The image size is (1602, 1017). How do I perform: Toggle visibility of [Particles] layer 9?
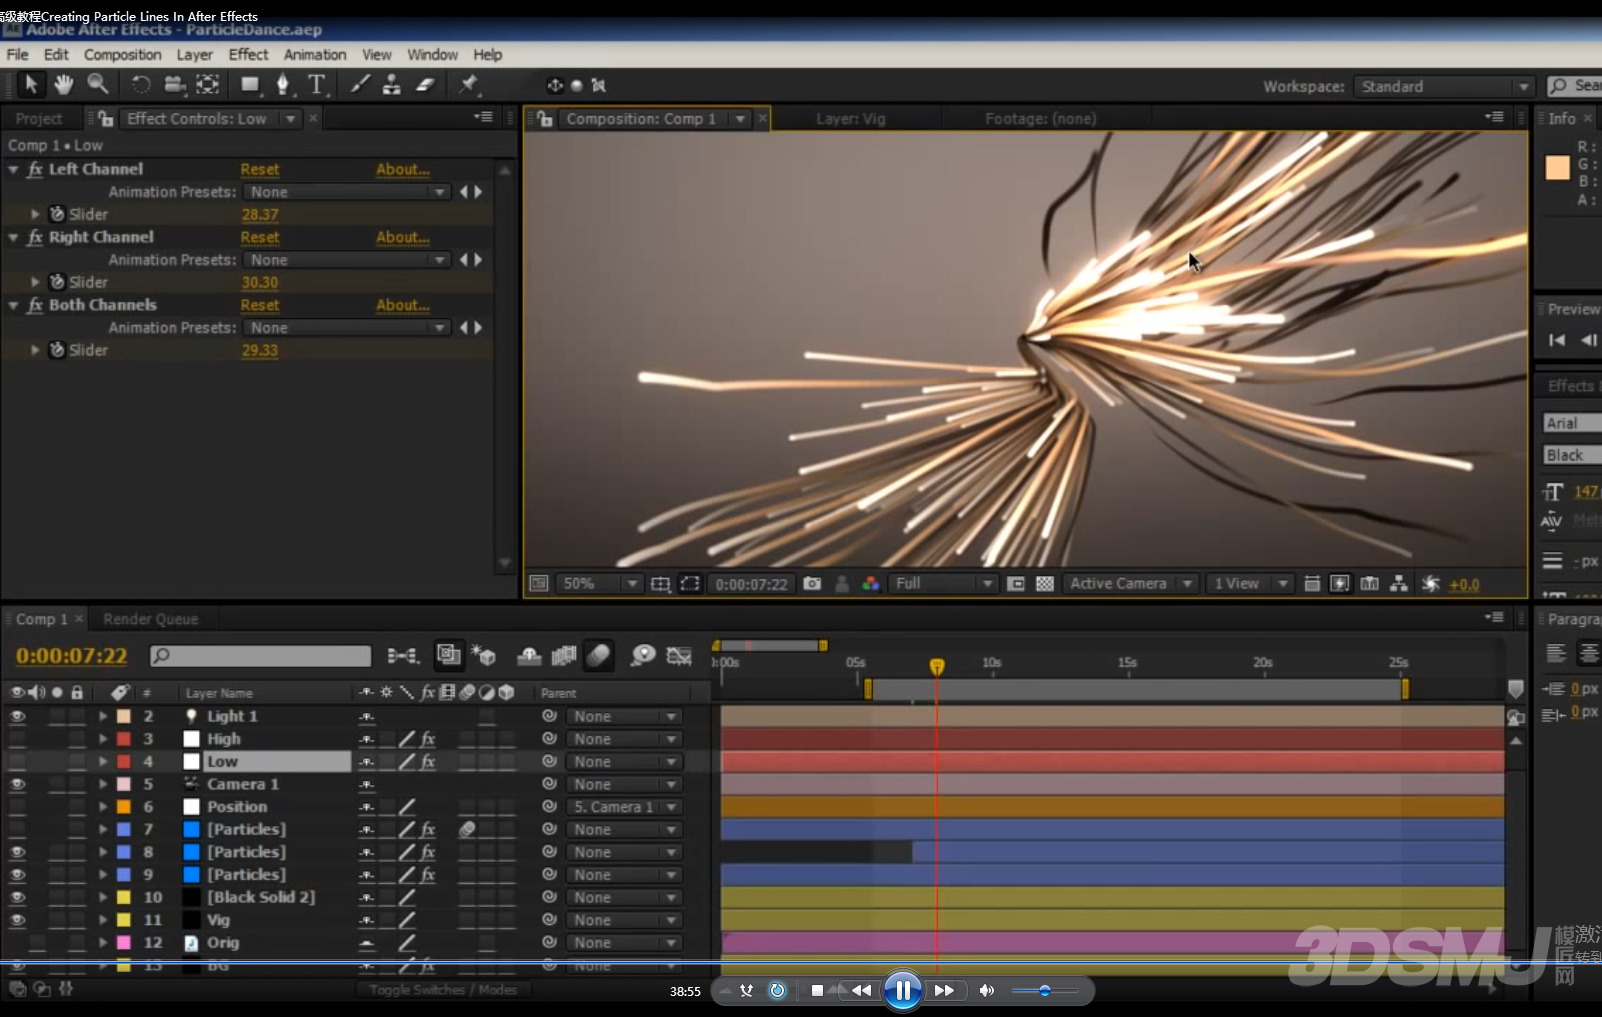pyautogui.click(x=17, y=875)
